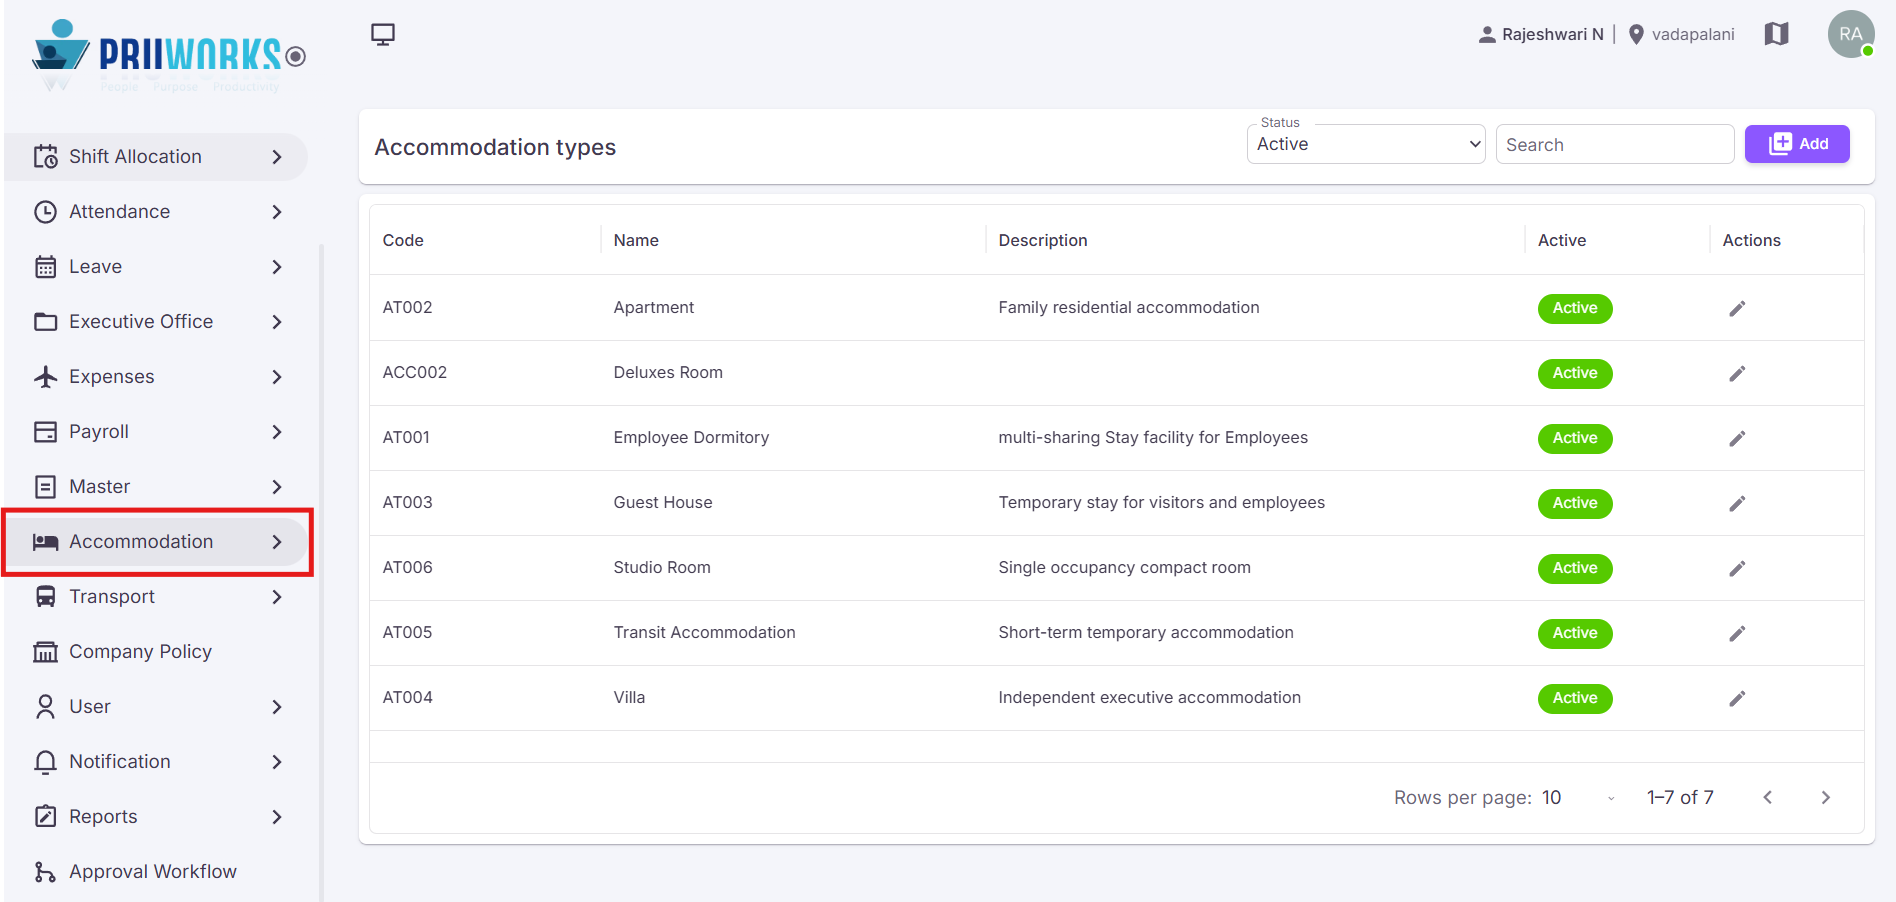The image size is (1896, 902).
Task: Expand the Payroll menu chevron
Action: point(277,432)
